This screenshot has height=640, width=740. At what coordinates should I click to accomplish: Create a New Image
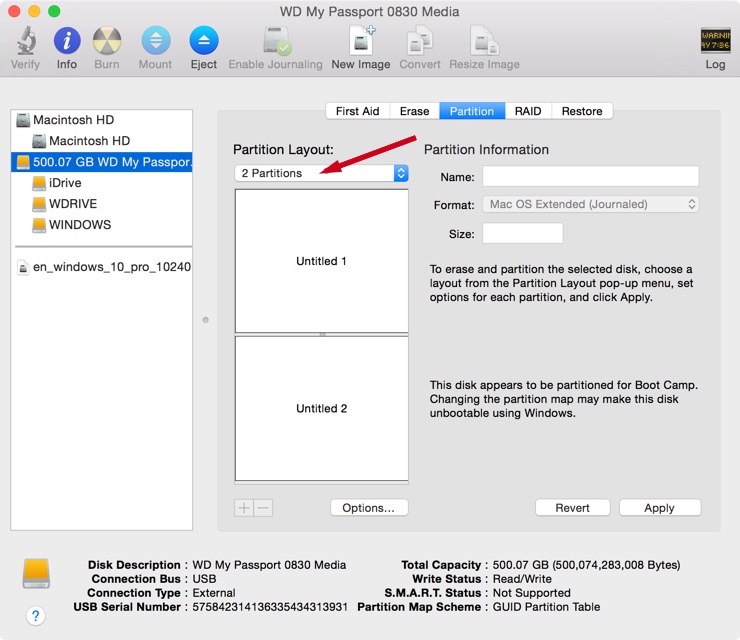pyautogui.click(x=361, y=41)
